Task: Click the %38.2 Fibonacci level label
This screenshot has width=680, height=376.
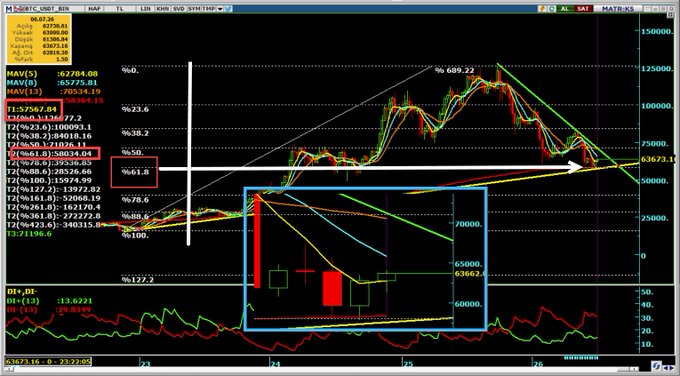Action: pyautogui.click(x=135, y=133)
